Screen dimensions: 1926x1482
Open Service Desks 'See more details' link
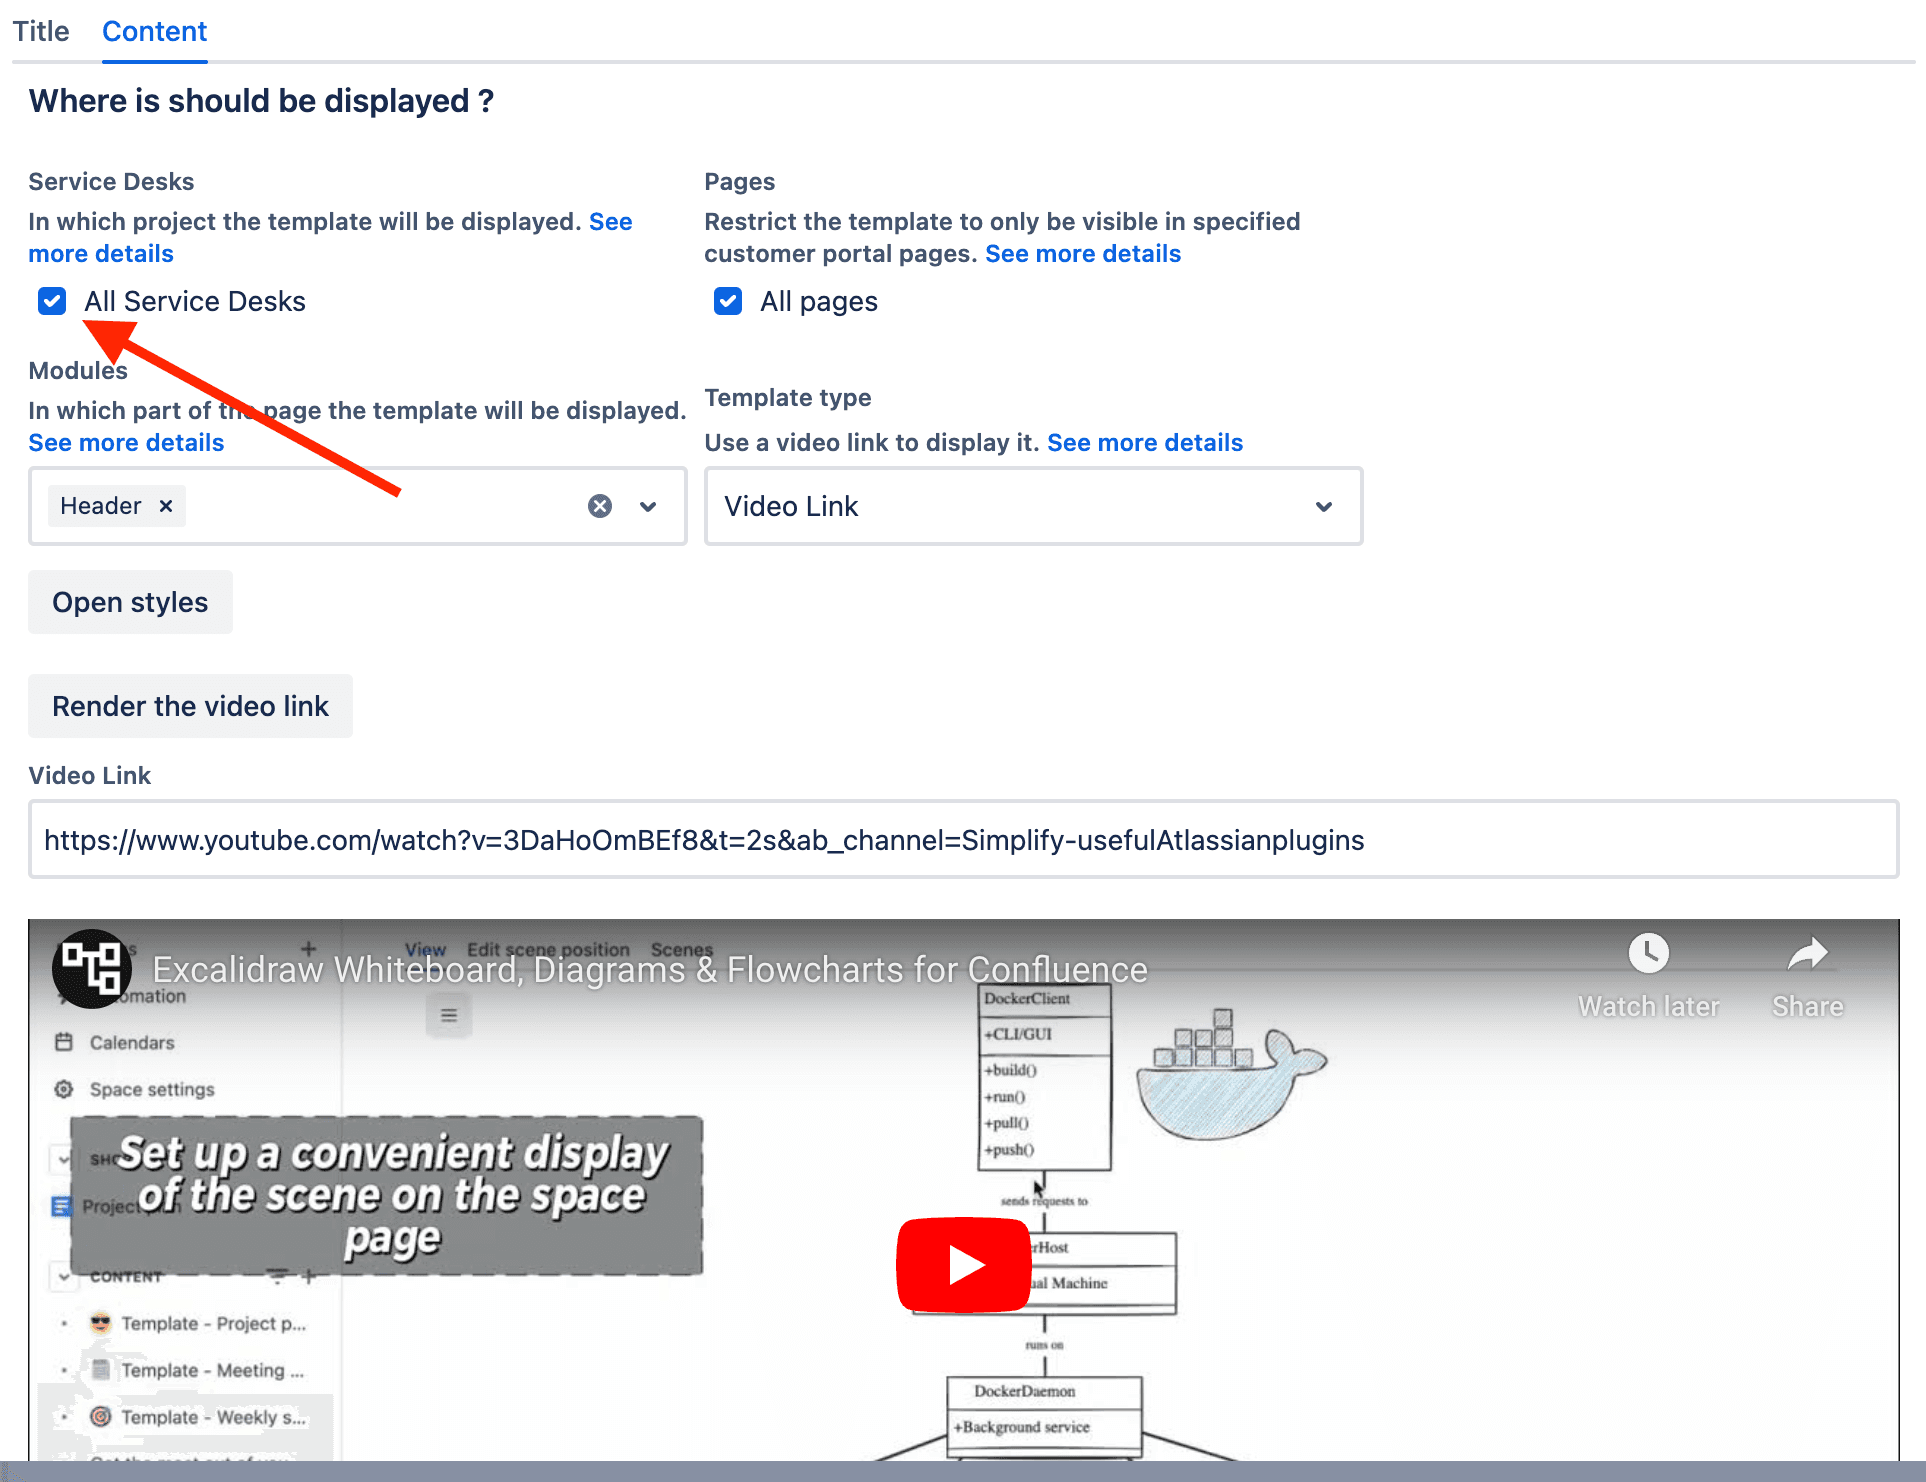[330, 238]
